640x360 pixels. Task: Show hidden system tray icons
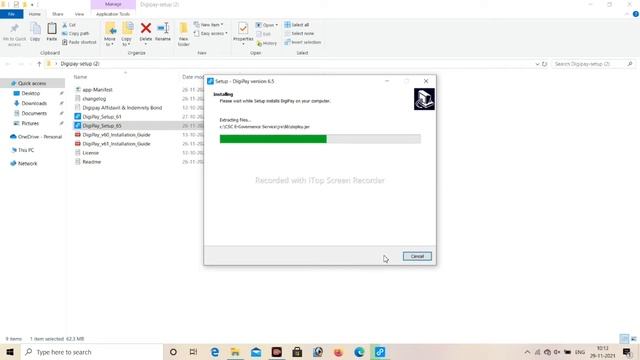[x=527, y=352]
